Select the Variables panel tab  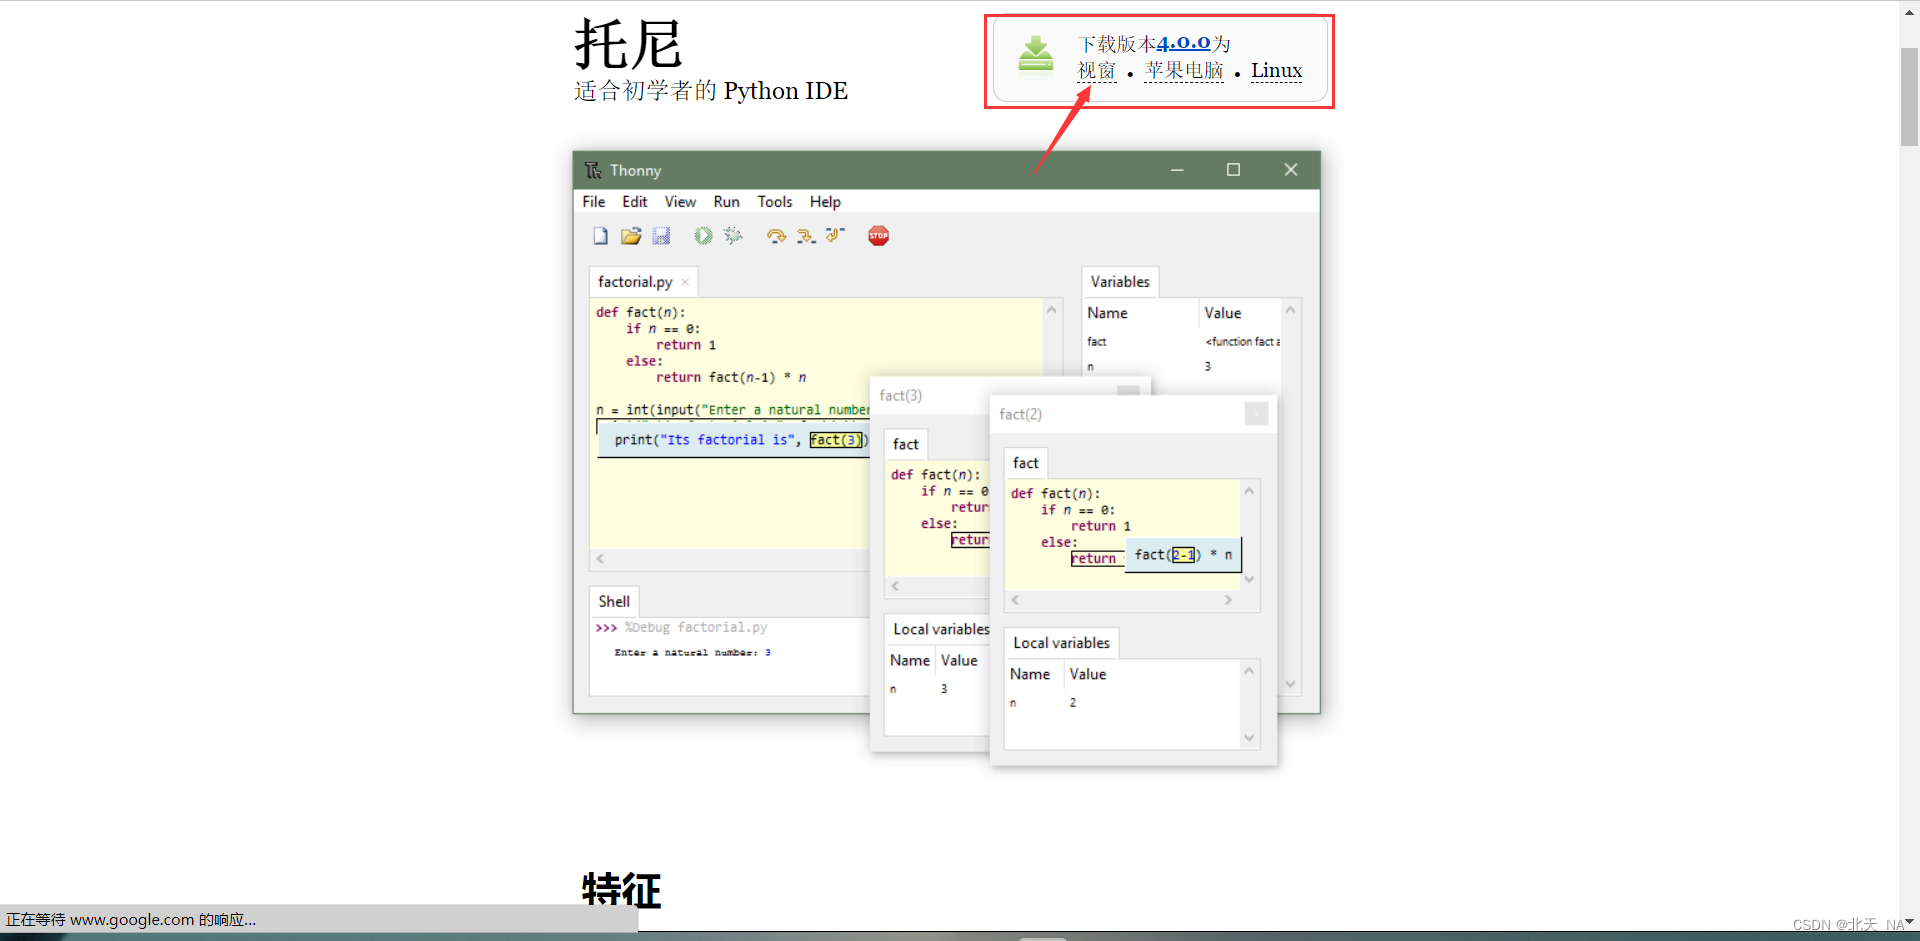(x=1120, y=282)
